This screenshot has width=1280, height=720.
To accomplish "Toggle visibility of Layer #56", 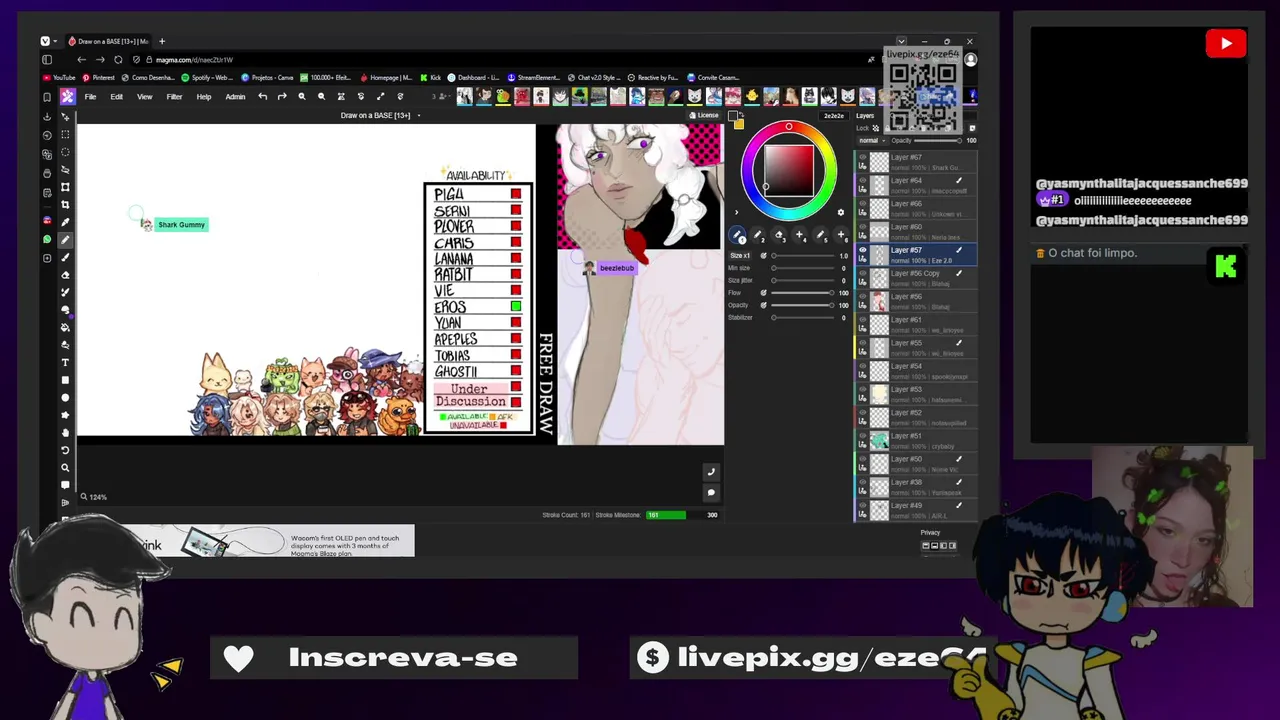I will click(863, 297).
